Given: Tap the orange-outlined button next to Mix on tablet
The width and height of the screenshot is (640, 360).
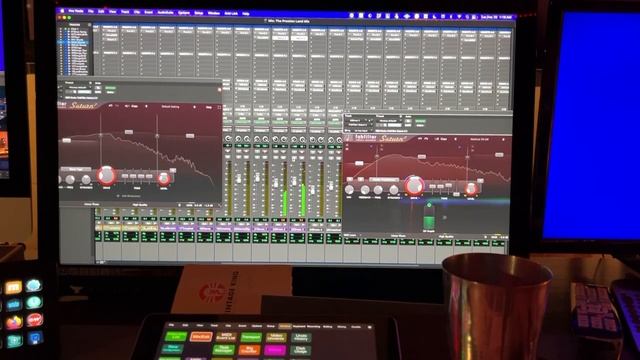Looking at the screenshot, I should (x=201, y=337).
